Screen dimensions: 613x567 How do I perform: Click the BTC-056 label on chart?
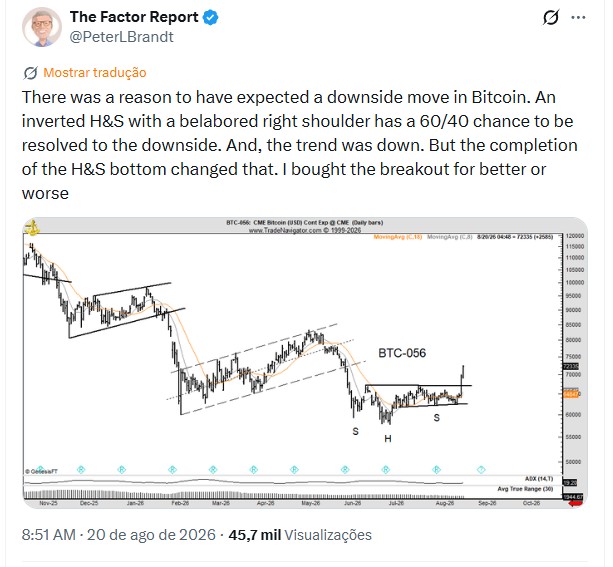tap(402, 353)
